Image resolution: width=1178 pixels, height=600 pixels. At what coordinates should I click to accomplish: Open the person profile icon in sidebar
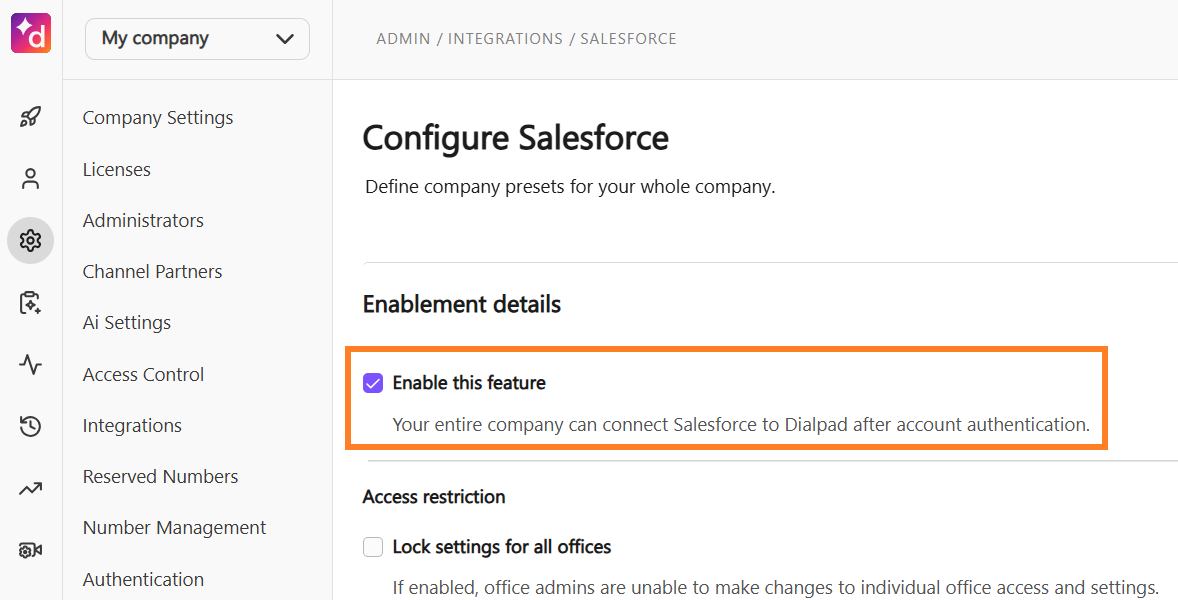(30, 179)
